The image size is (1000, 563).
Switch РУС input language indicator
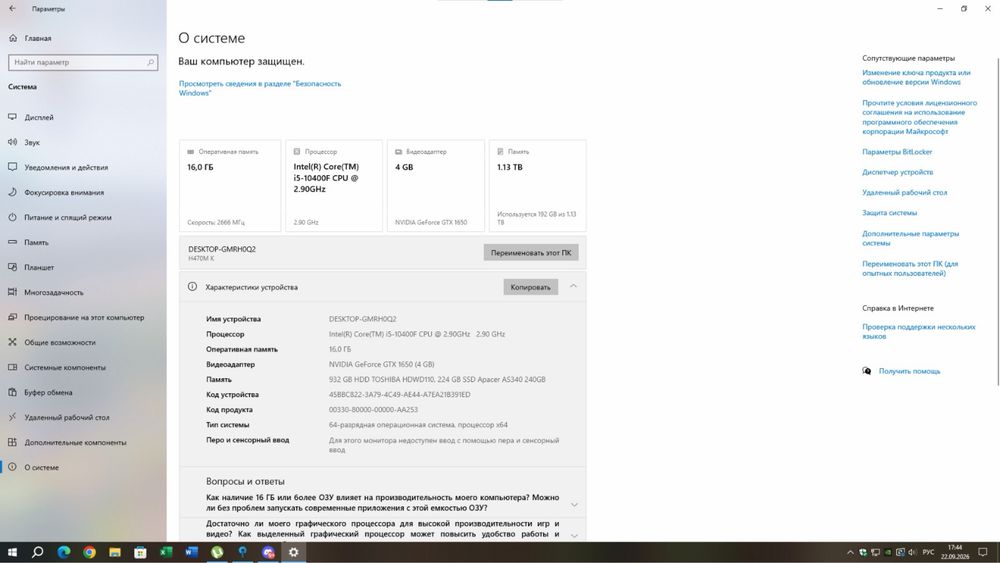click(x=929, y=552)
